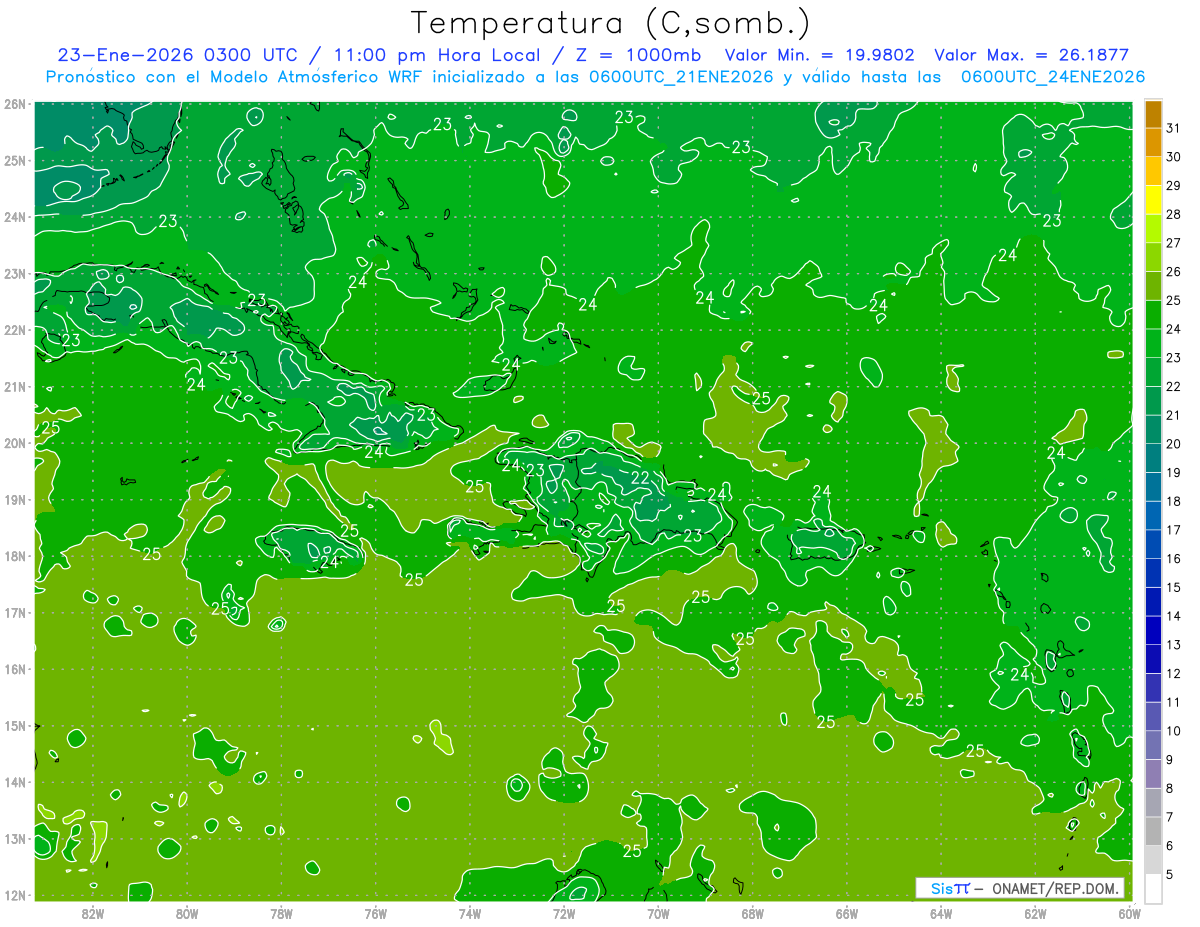1200x927 pixels.
Task: Click the '26N' latitude axis label
Action: coord(14,104)
